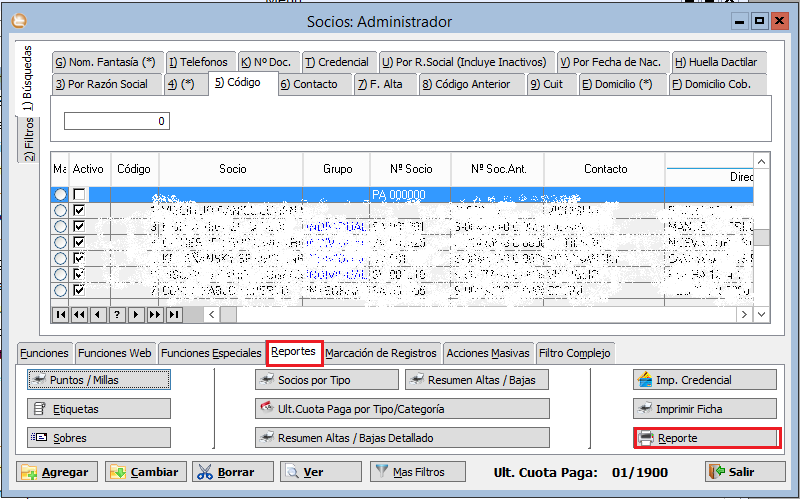Screen dimensions: 800x499
Task: Click the Salir exit button
Action: [x=731, y=472]
